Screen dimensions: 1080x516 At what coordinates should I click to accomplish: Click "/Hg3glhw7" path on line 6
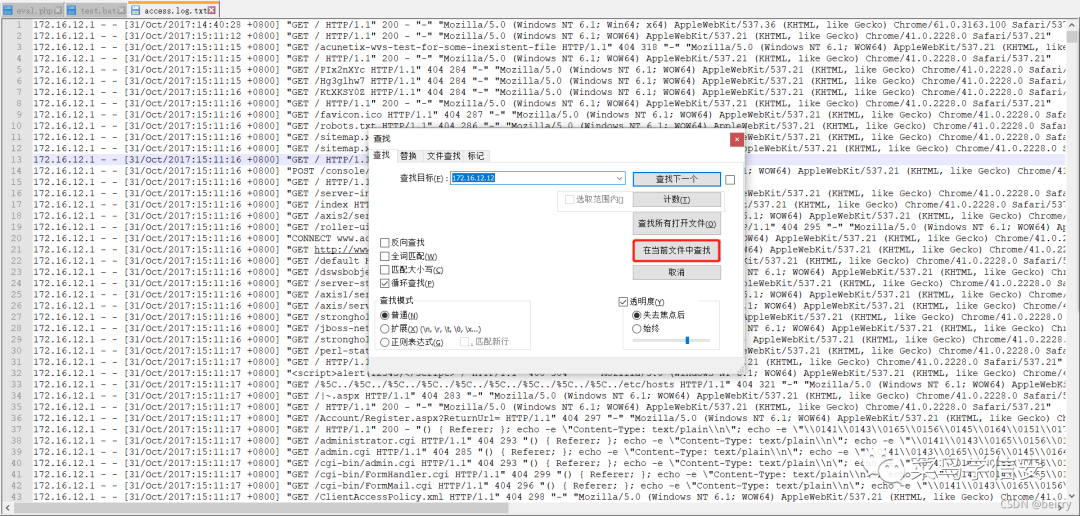tap(340, 81)
